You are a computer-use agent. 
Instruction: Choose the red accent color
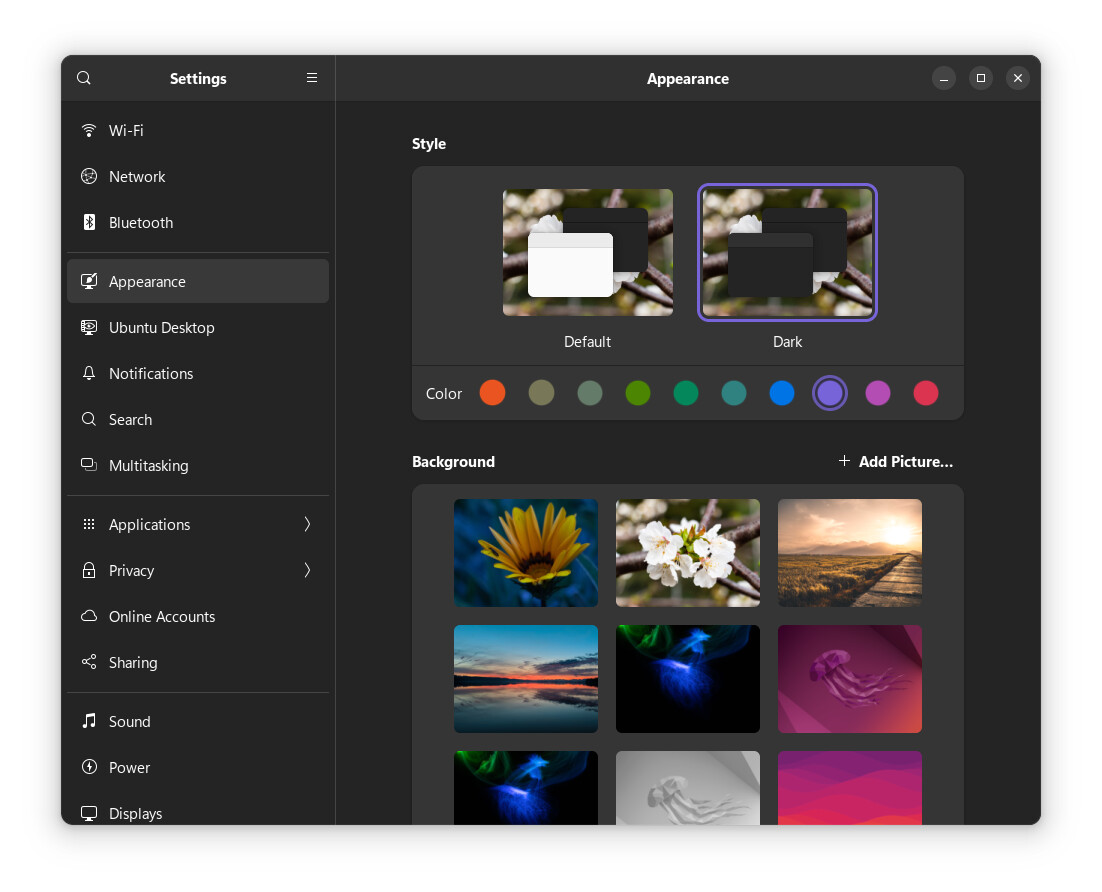click(926, 393)
